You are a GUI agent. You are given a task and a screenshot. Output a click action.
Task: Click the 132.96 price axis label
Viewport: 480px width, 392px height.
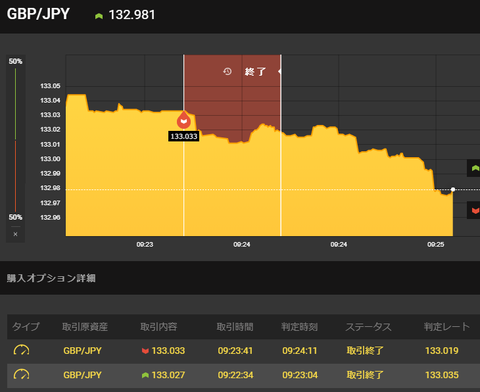click(x=50, y=218)
